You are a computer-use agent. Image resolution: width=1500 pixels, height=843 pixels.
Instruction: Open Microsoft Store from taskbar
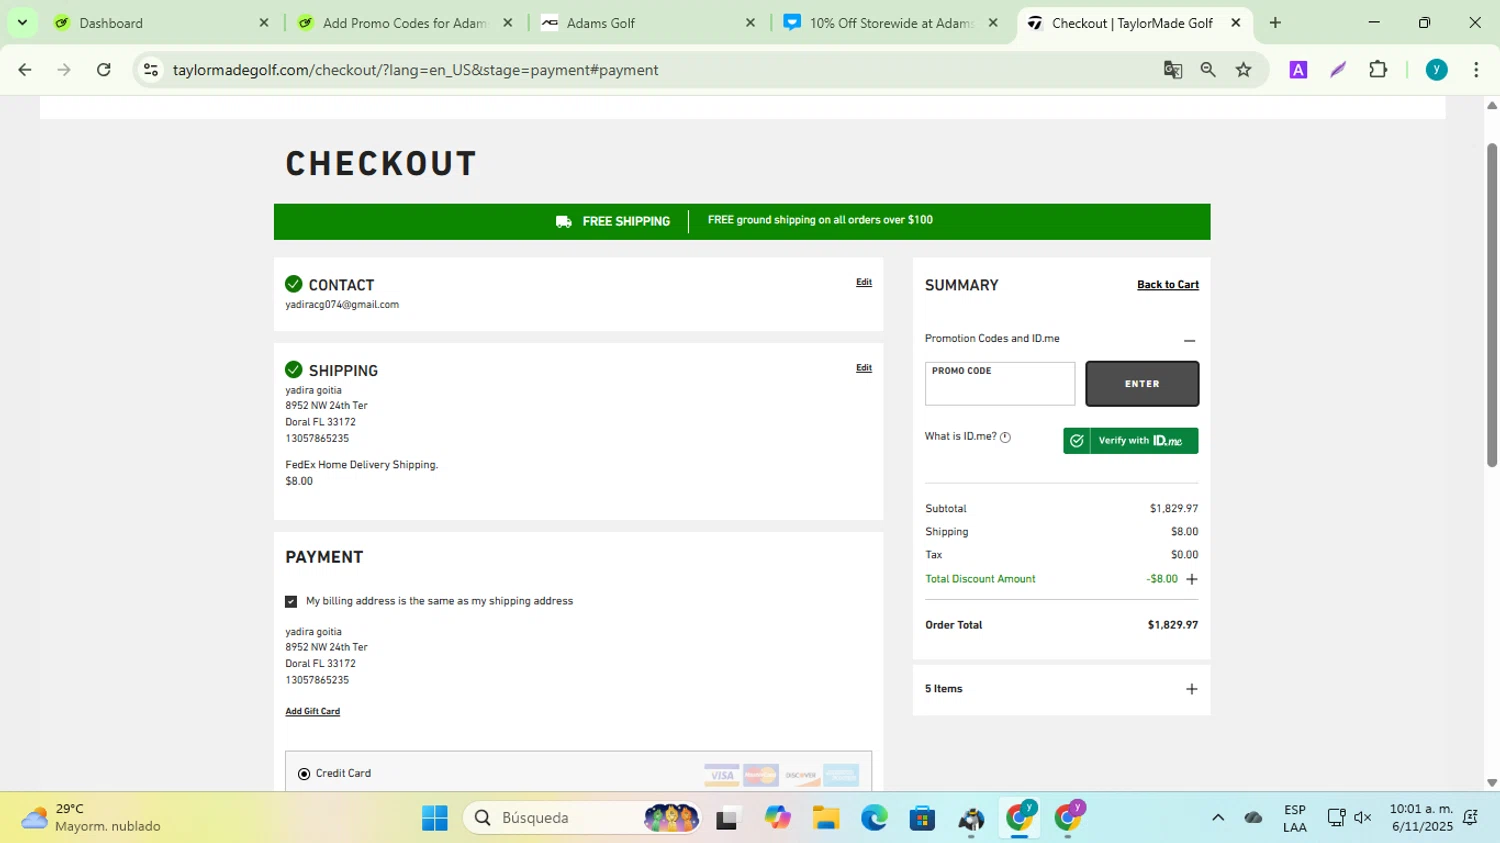click(x=923, y=818)
